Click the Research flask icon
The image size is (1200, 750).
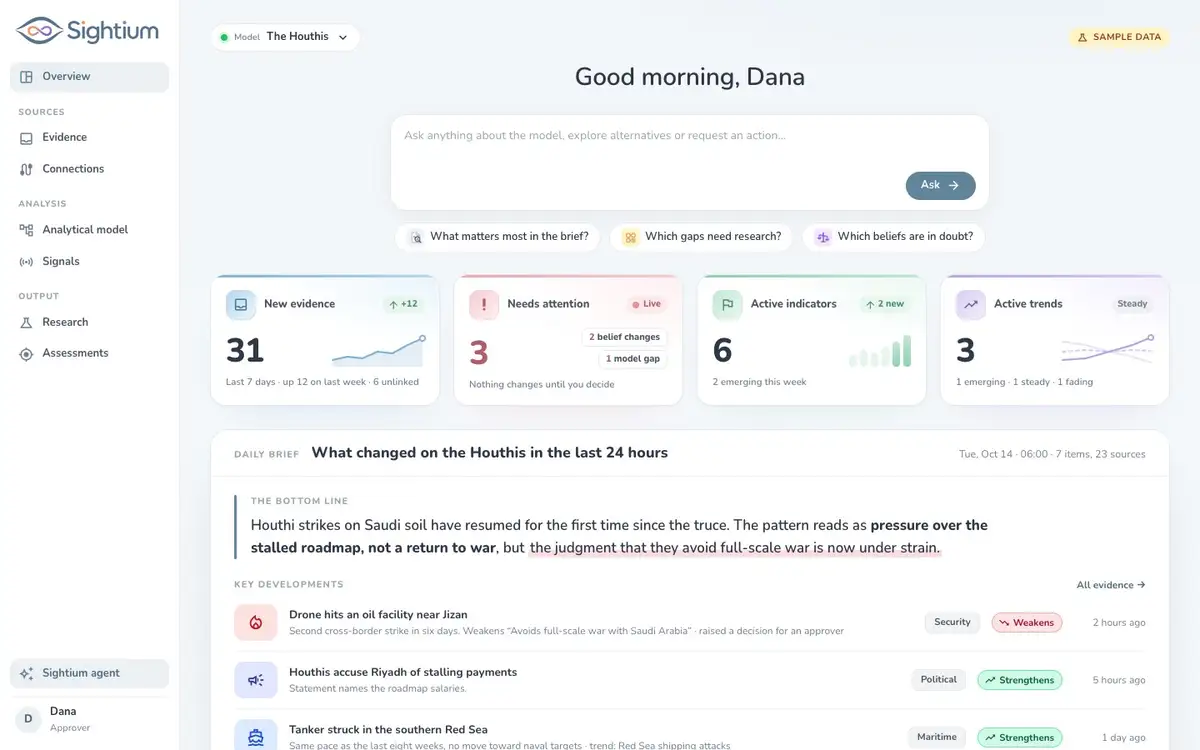[27, 322]
